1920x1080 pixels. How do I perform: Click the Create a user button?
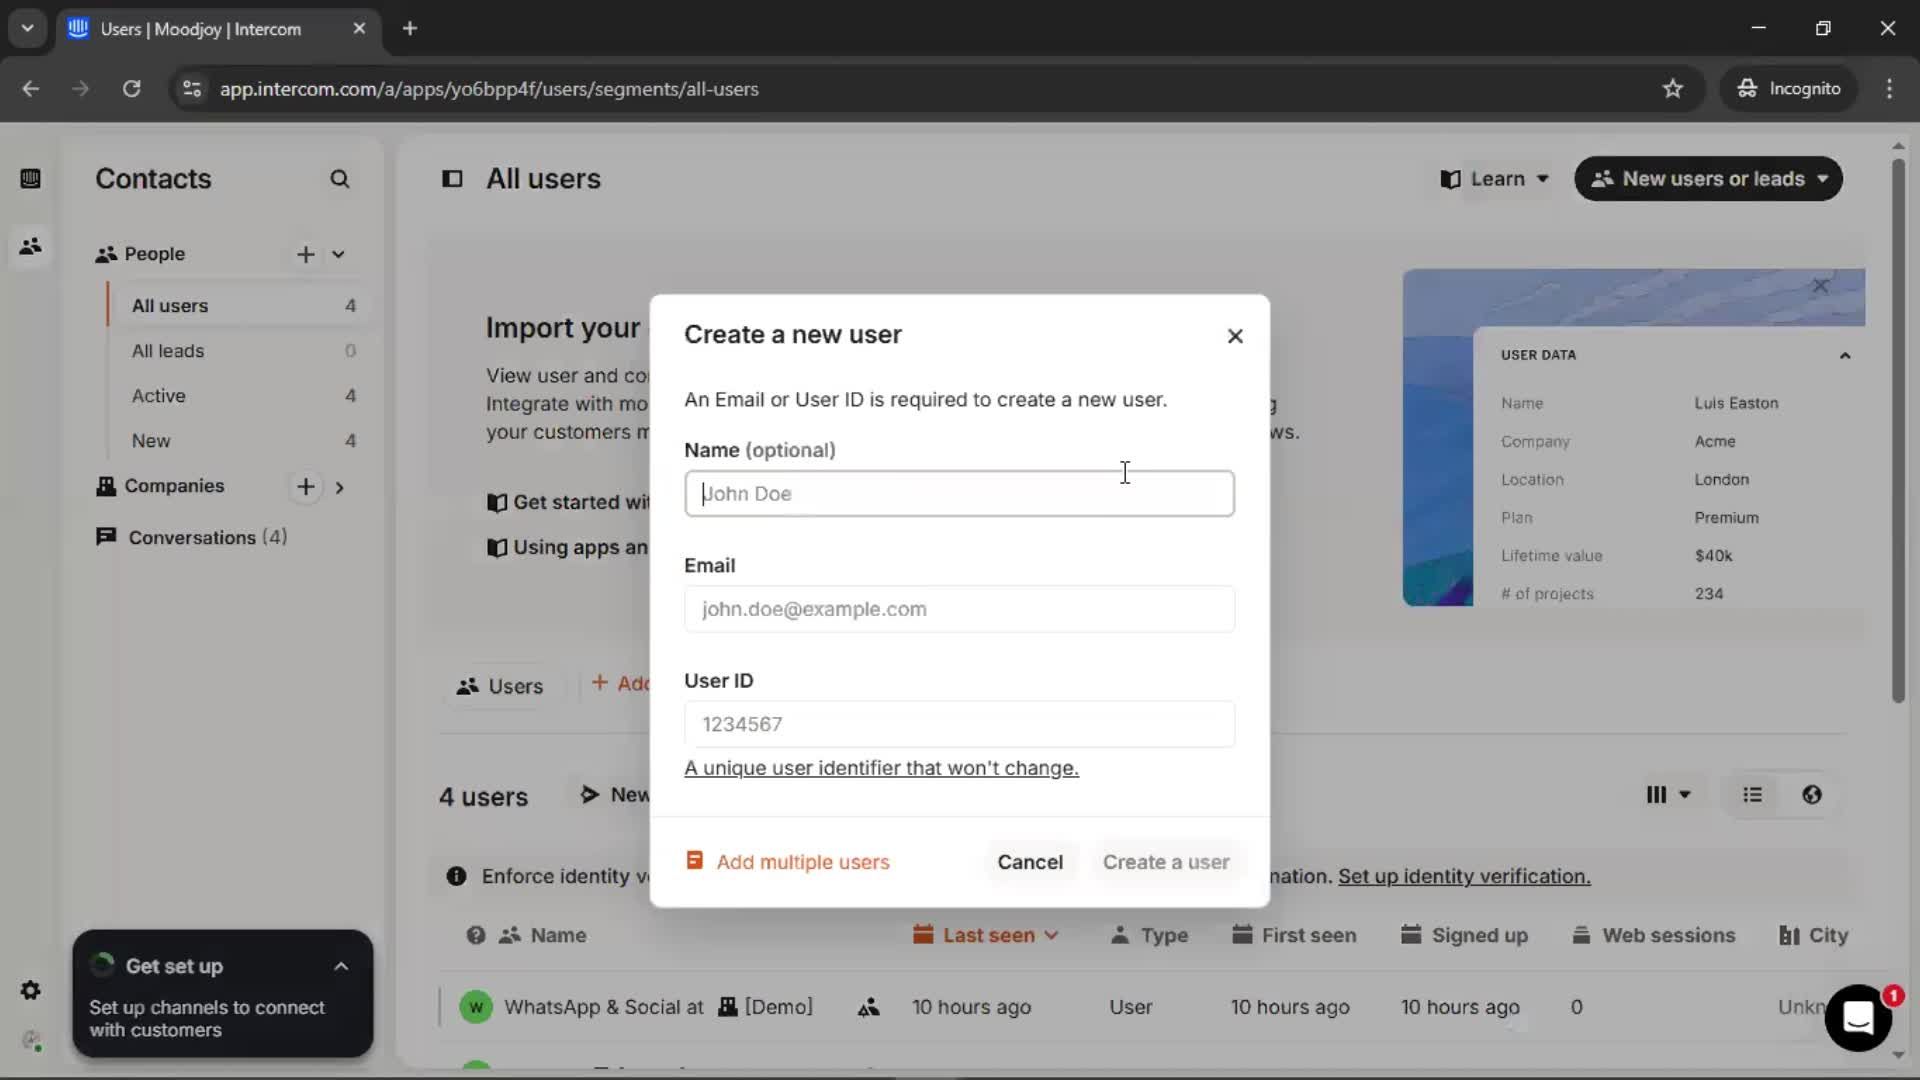pyautogui.click(x=1166, y=862)
